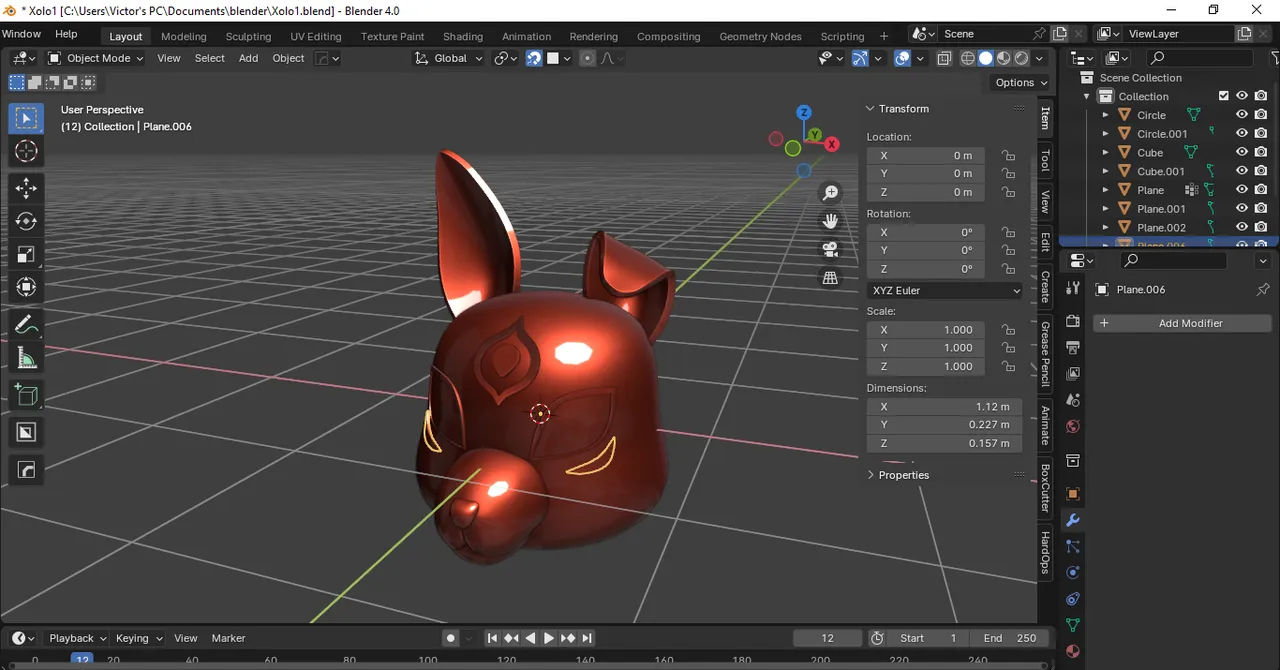Toggle X-ray display mode
The image size is (1280, 670).
pyautogui.click(x=944, y=58)
